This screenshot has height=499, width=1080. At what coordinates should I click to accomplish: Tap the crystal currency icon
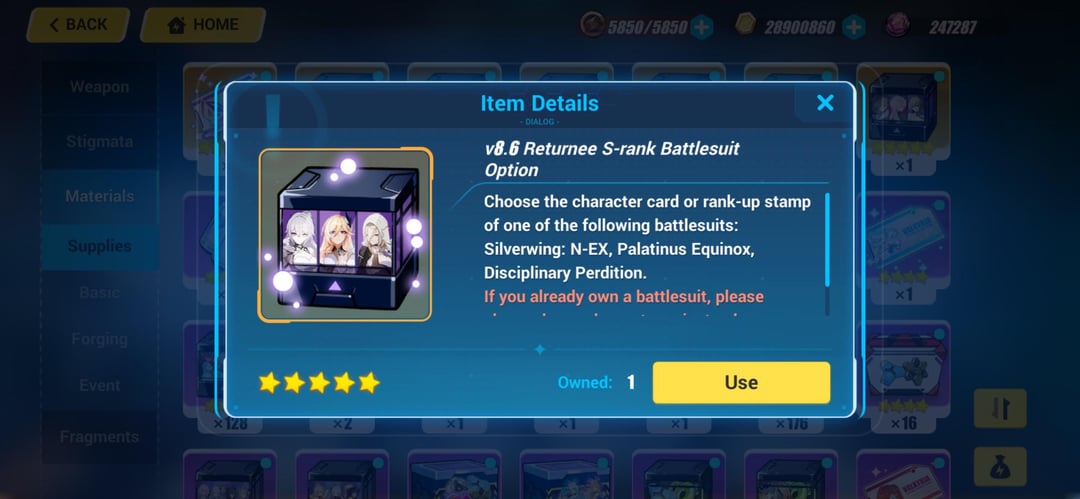tap(897, 26)
